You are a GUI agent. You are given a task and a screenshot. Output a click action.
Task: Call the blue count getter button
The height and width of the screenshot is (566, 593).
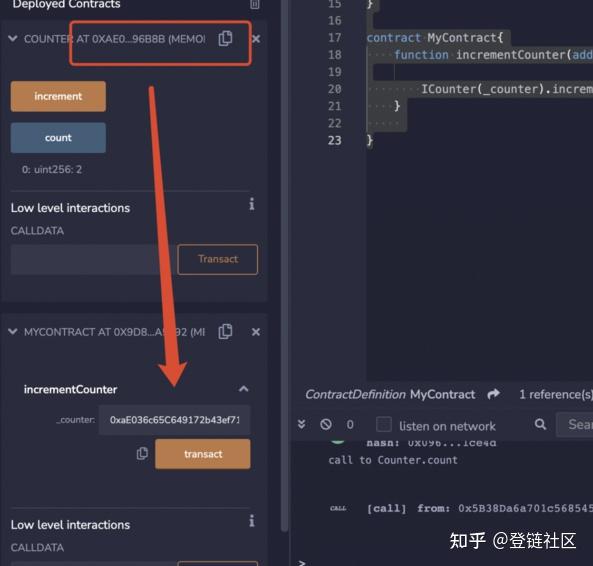point(58,138)
